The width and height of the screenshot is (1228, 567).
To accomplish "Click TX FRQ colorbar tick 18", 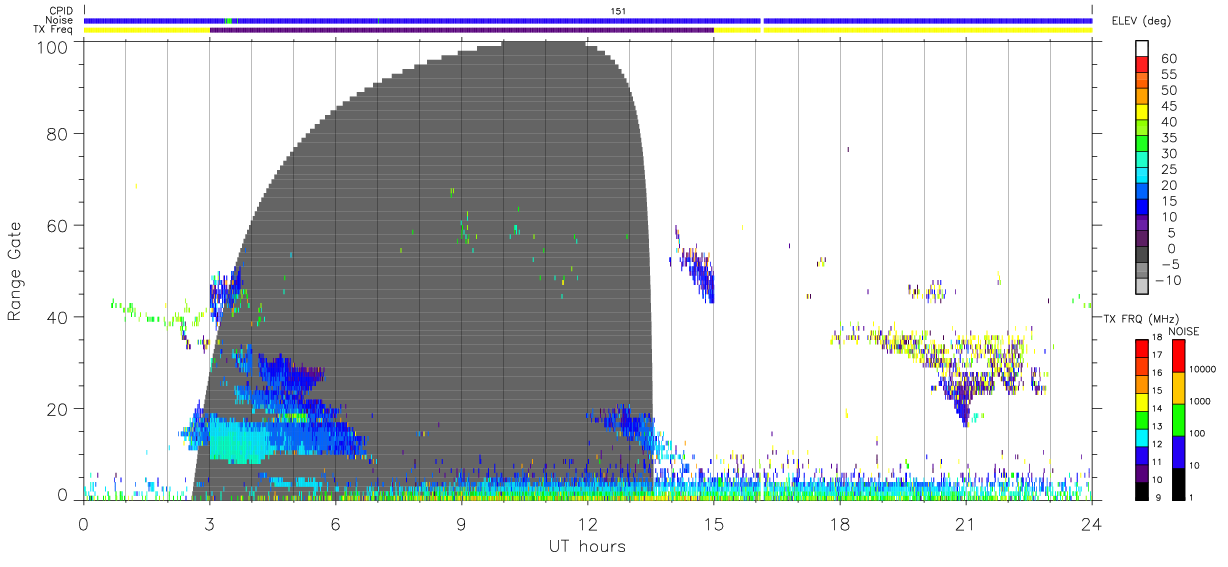I will click(1157, 338).
